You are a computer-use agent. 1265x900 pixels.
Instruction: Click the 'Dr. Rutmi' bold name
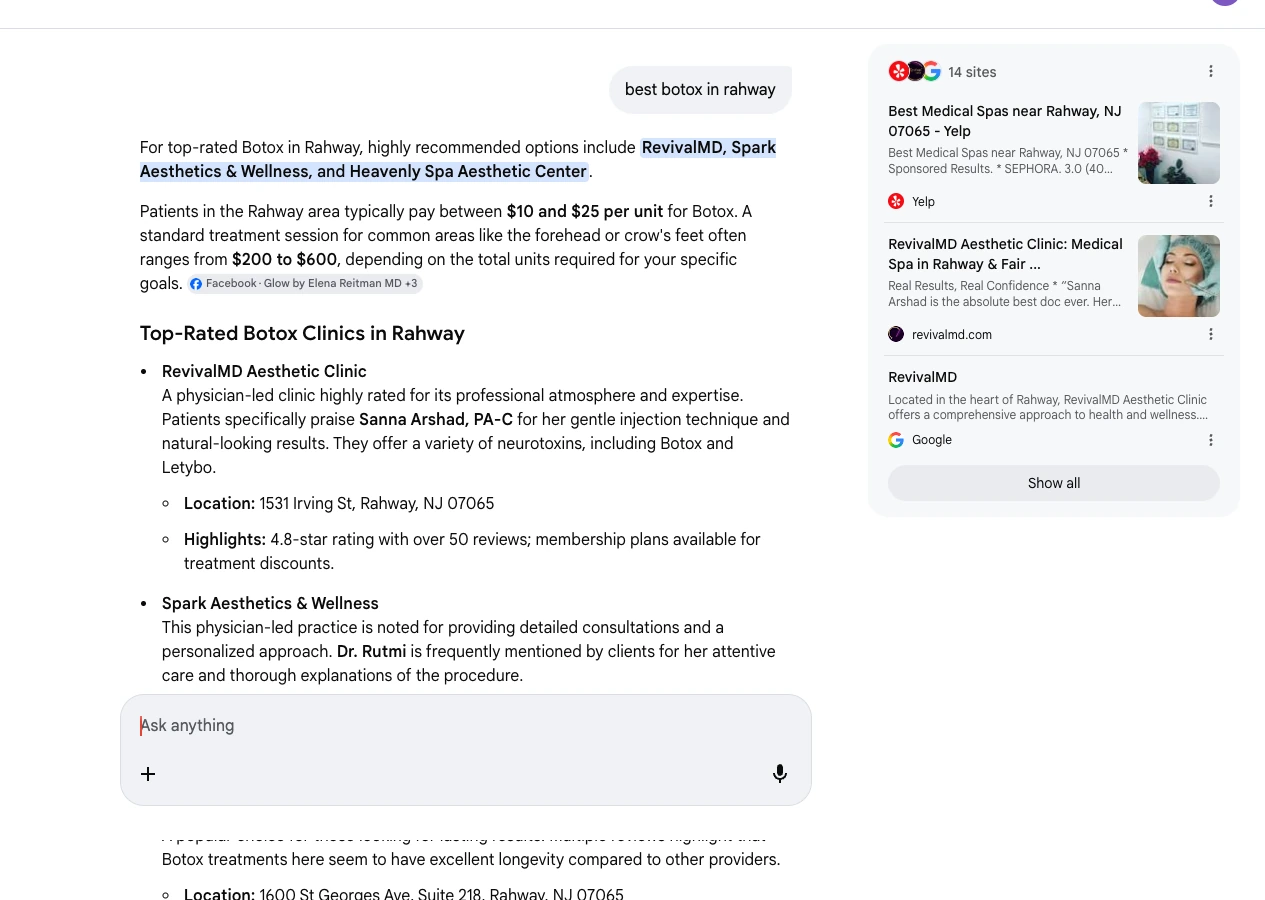point(371,651)
